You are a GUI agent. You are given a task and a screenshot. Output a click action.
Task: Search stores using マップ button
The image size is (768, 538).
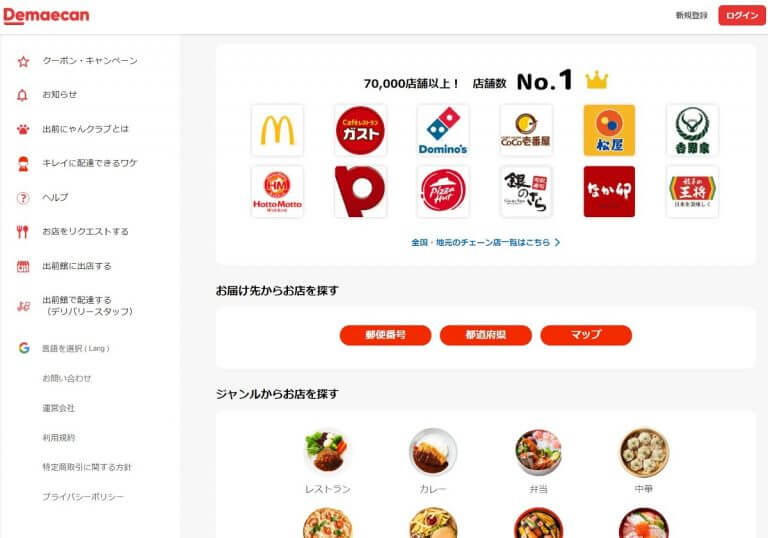pyautogui.click(x=586, y=335)
